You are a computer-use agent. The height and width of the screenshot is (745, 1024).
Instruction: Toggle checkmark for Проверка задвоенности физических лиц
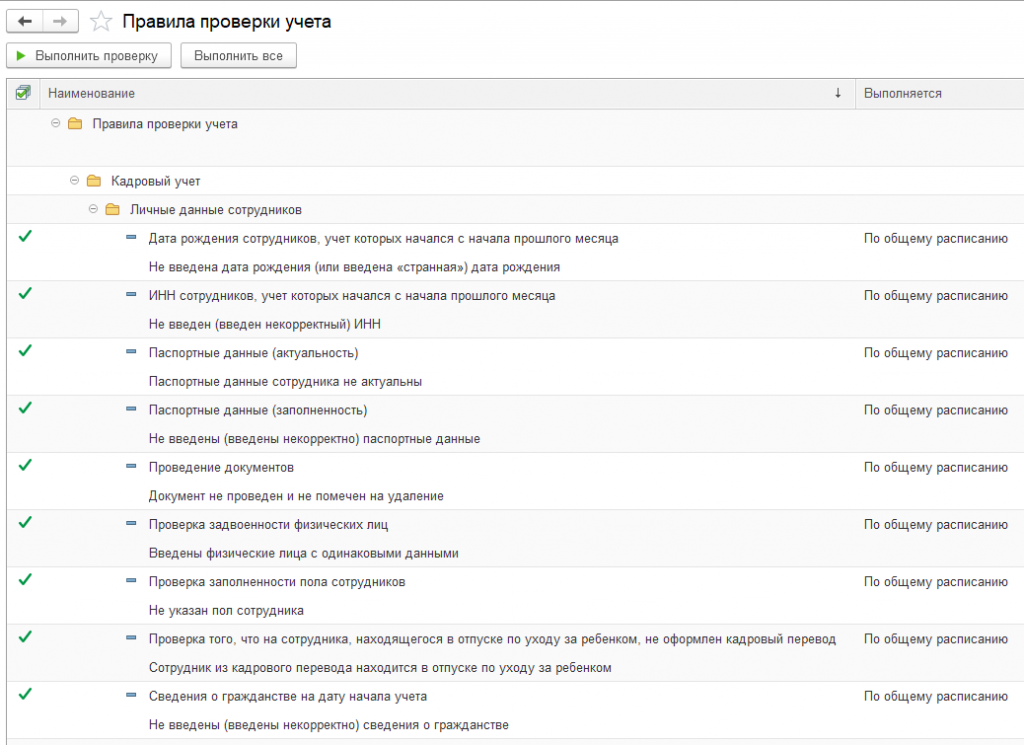pos(25,522)
